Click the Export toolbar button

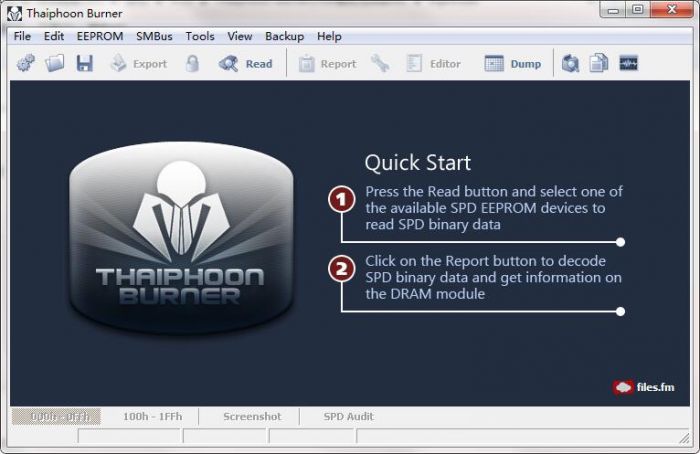tap(138, 64)
